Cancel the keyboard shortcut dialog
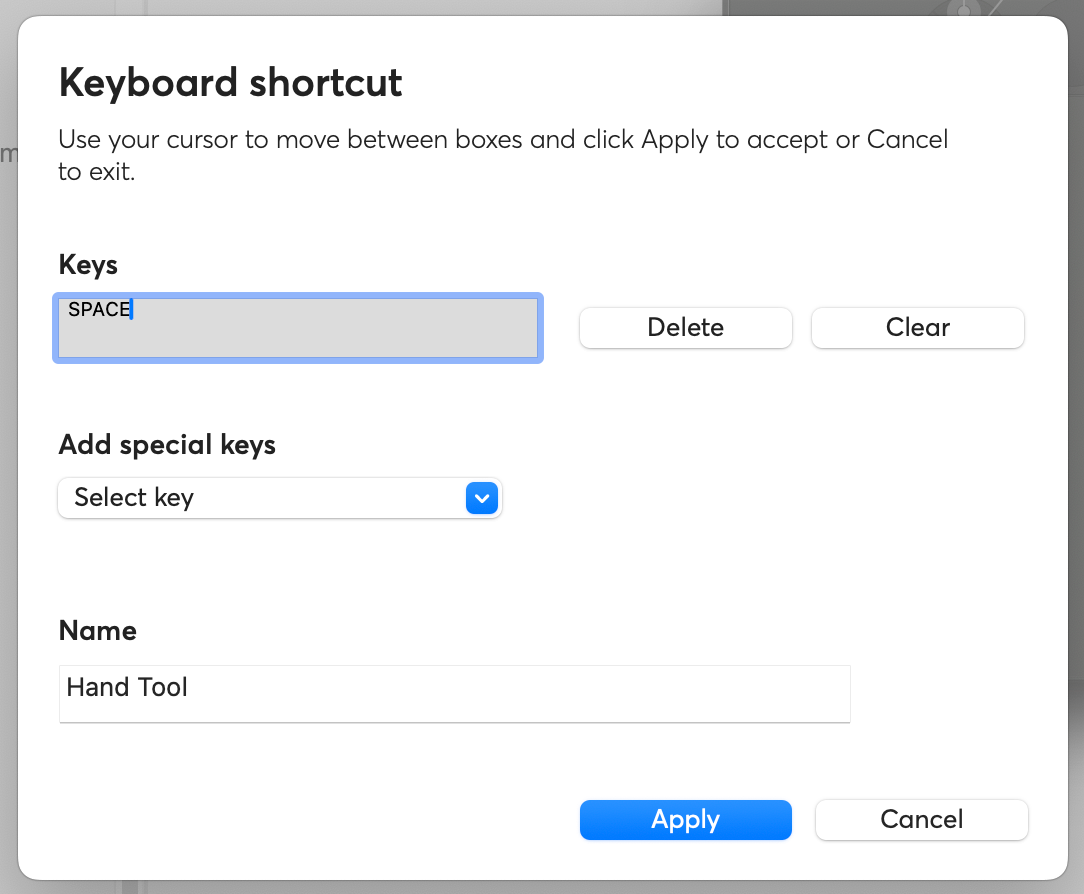The height and width of the screenshot is (894, 1084). (922, 820)
